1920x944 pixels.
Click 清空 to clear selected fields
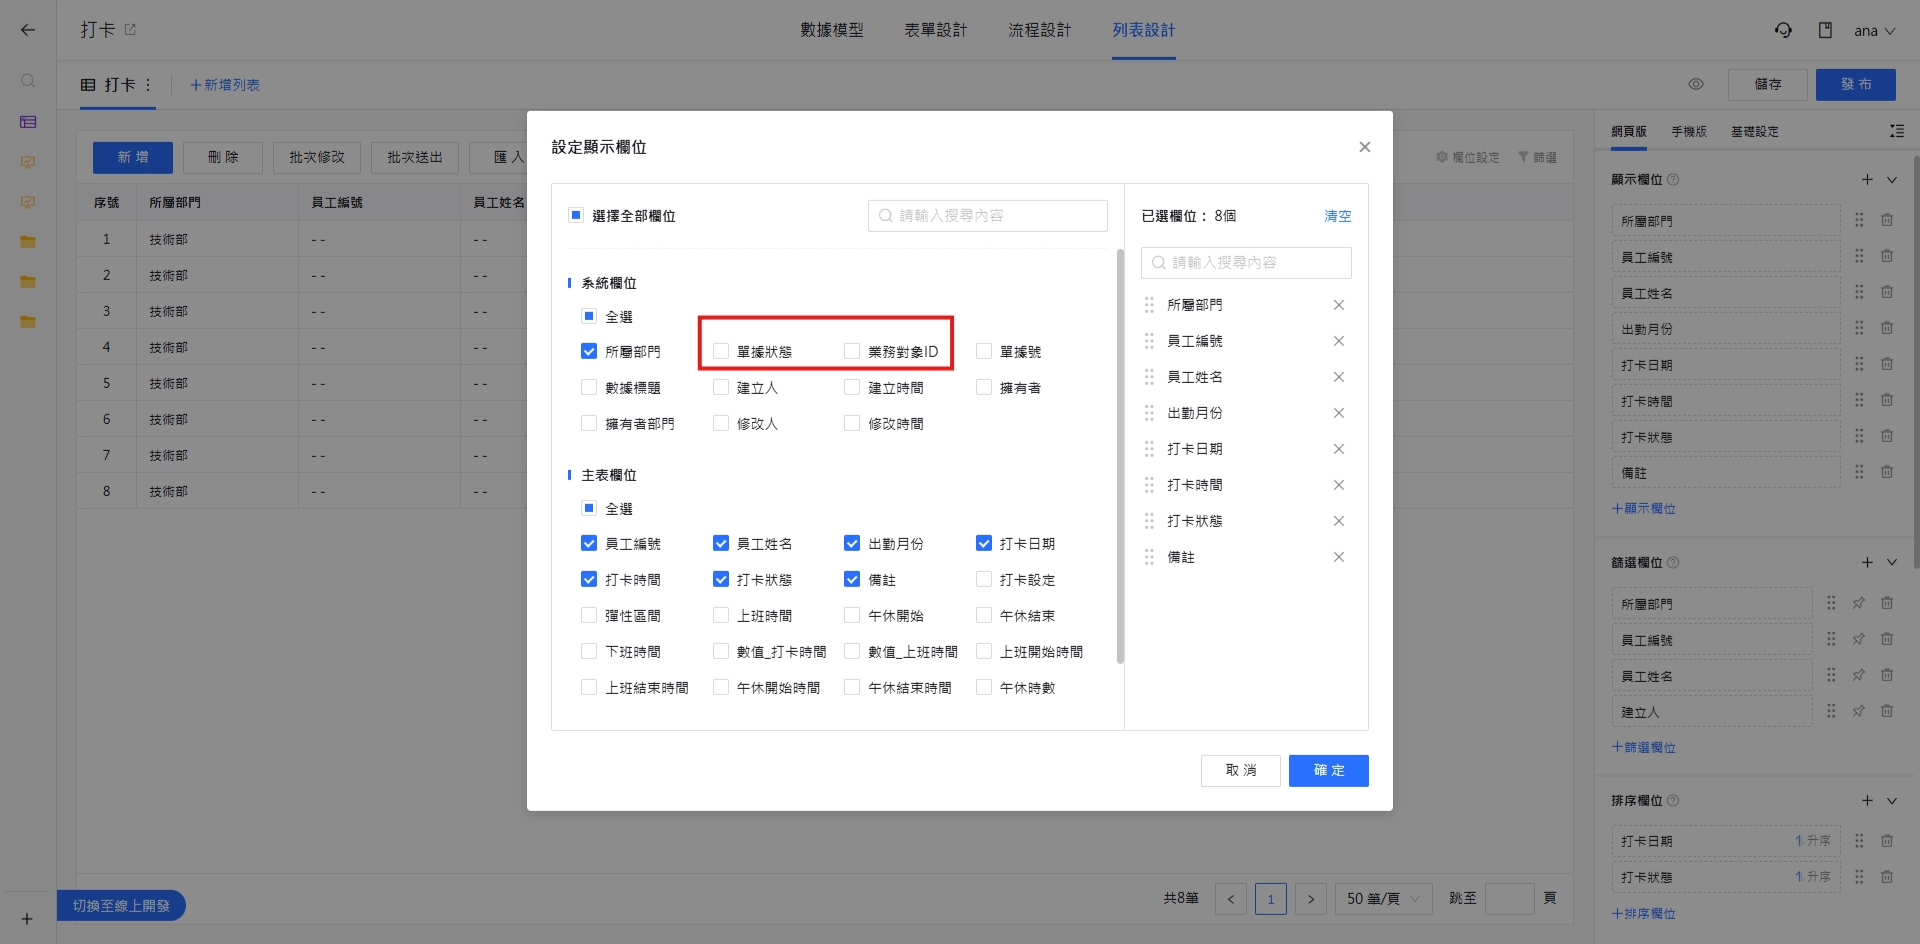pyautogui.click(x=1338, y=216)
